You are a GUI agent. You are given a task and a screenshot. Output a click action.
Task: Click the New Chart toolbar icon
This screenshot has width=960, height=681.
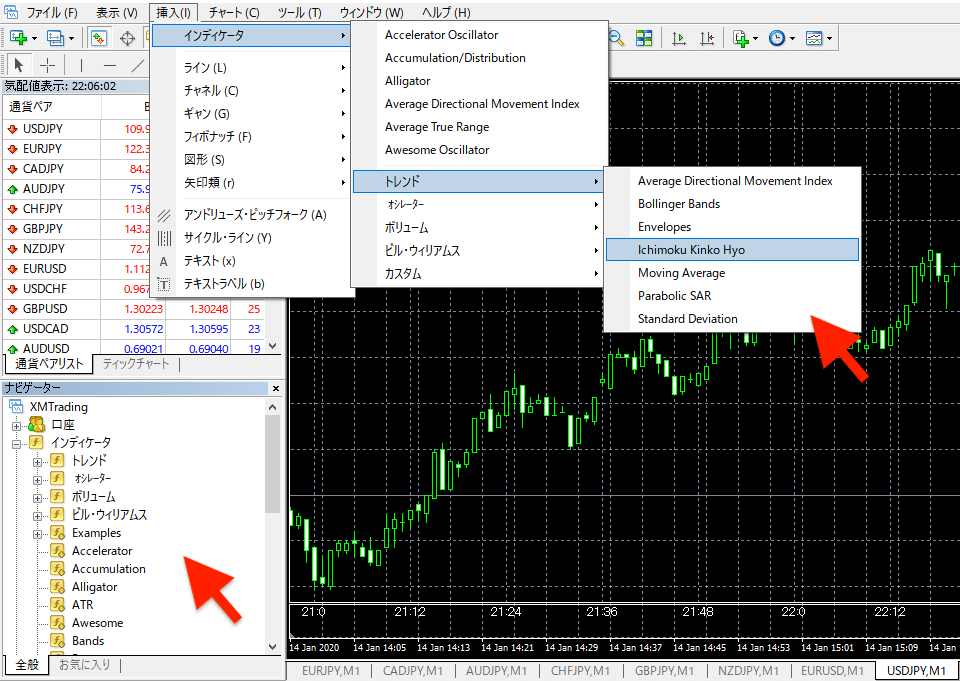(x=18, y=38)
